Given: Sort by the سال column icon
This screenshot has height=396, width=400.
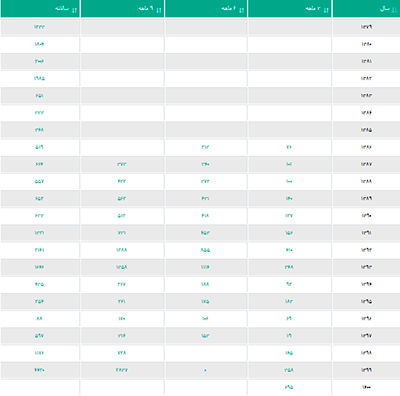Looking at the screenshot, I should (395, 9).
